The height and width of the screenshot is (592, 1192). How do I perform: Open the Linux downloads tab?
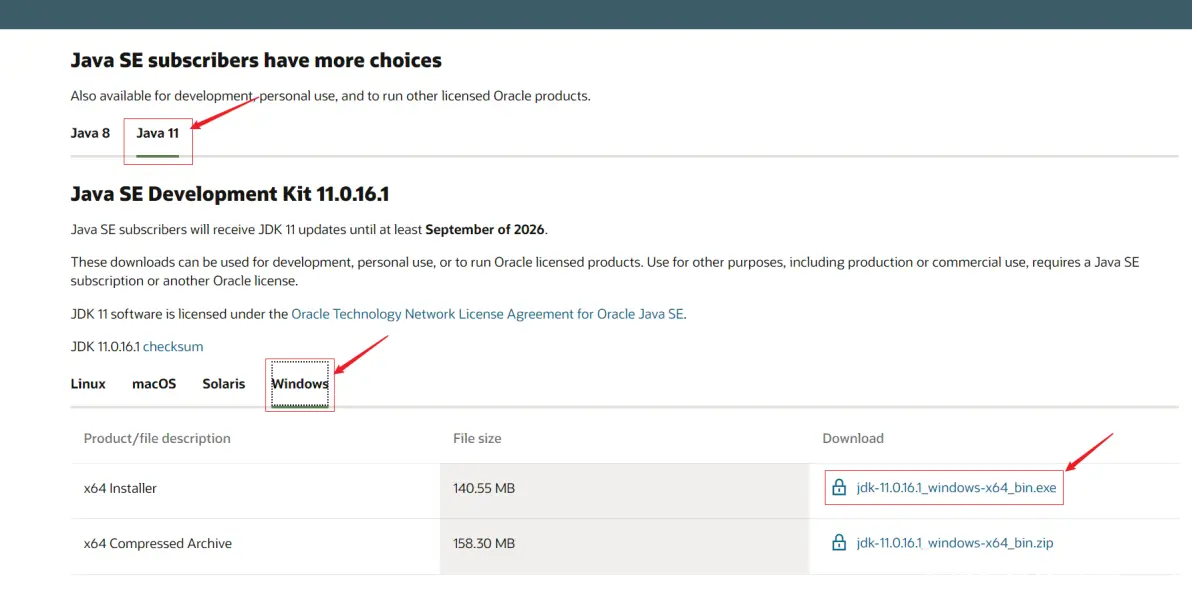[x=88, y=384]
